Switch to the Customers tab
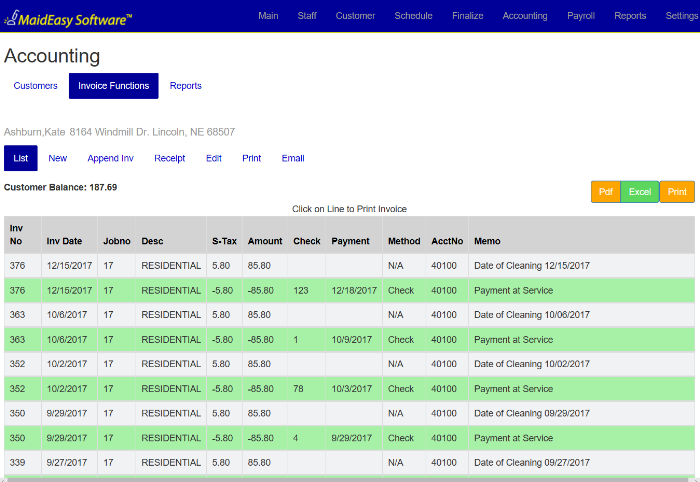Screen dimensions: 700x482 tap(36, 86)
